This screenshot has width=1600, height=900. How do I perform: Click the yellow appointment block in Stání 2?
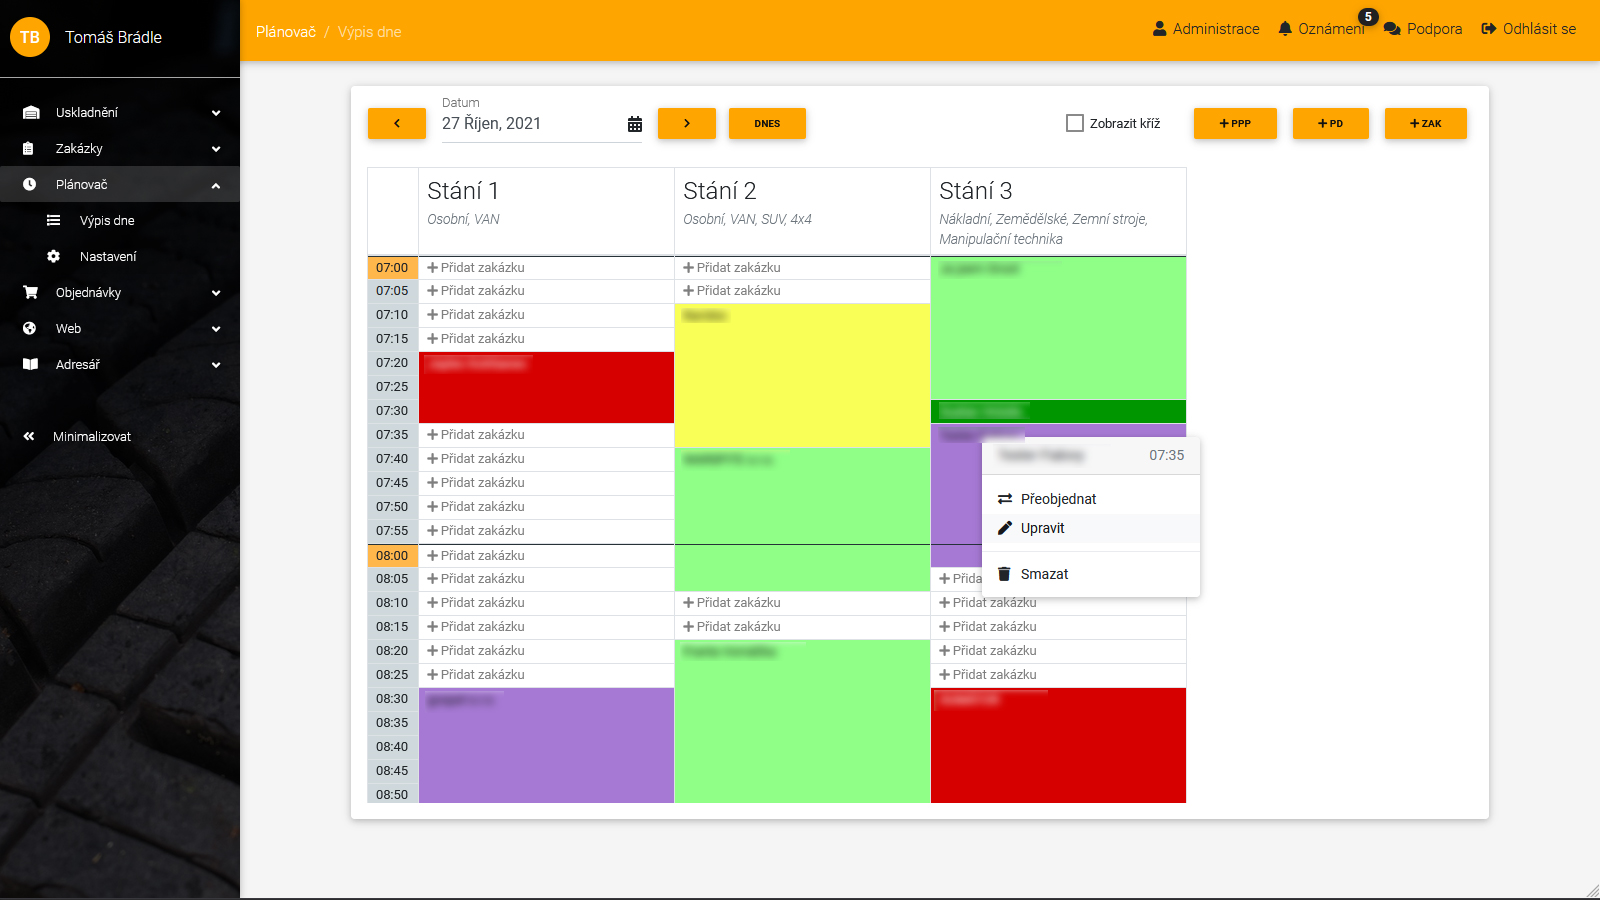[802, 375]
